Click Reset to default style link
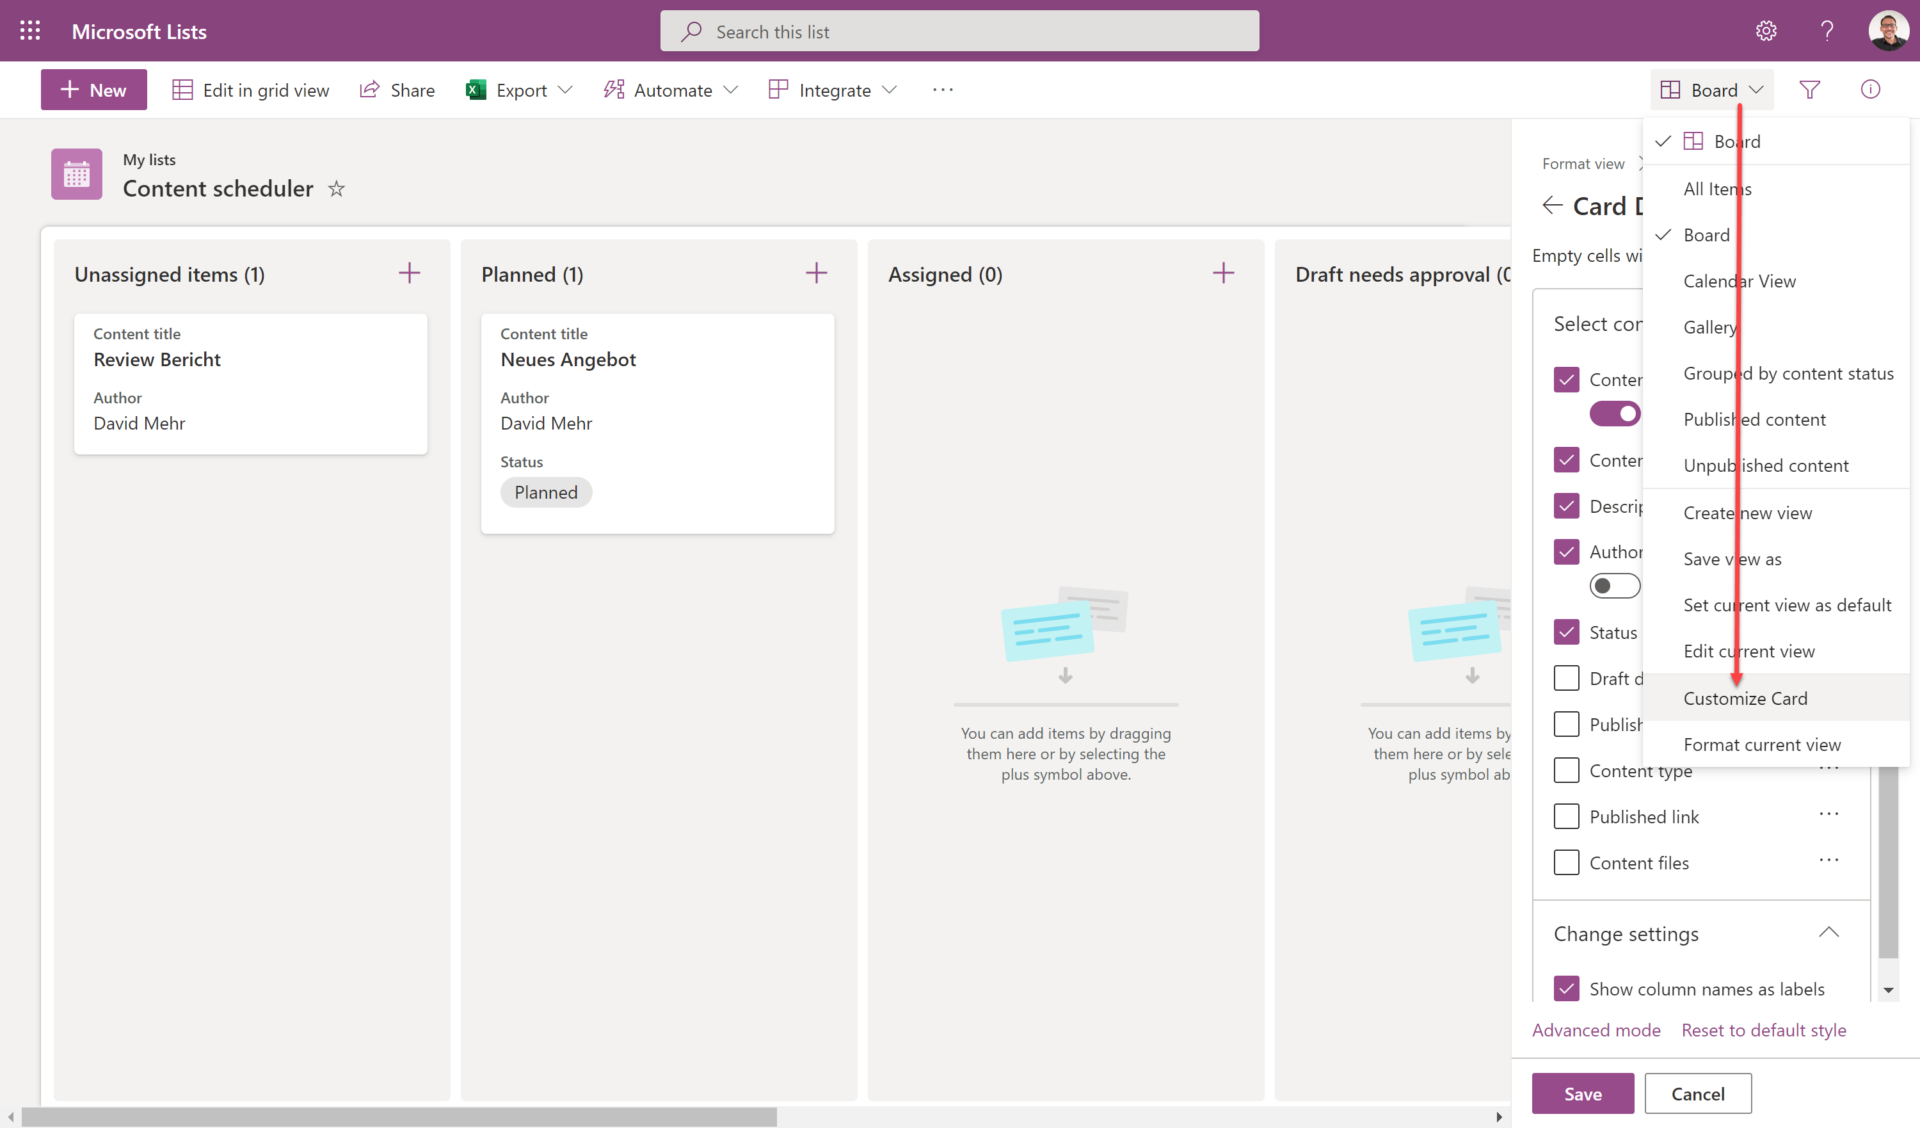 coord(1763,1030)
